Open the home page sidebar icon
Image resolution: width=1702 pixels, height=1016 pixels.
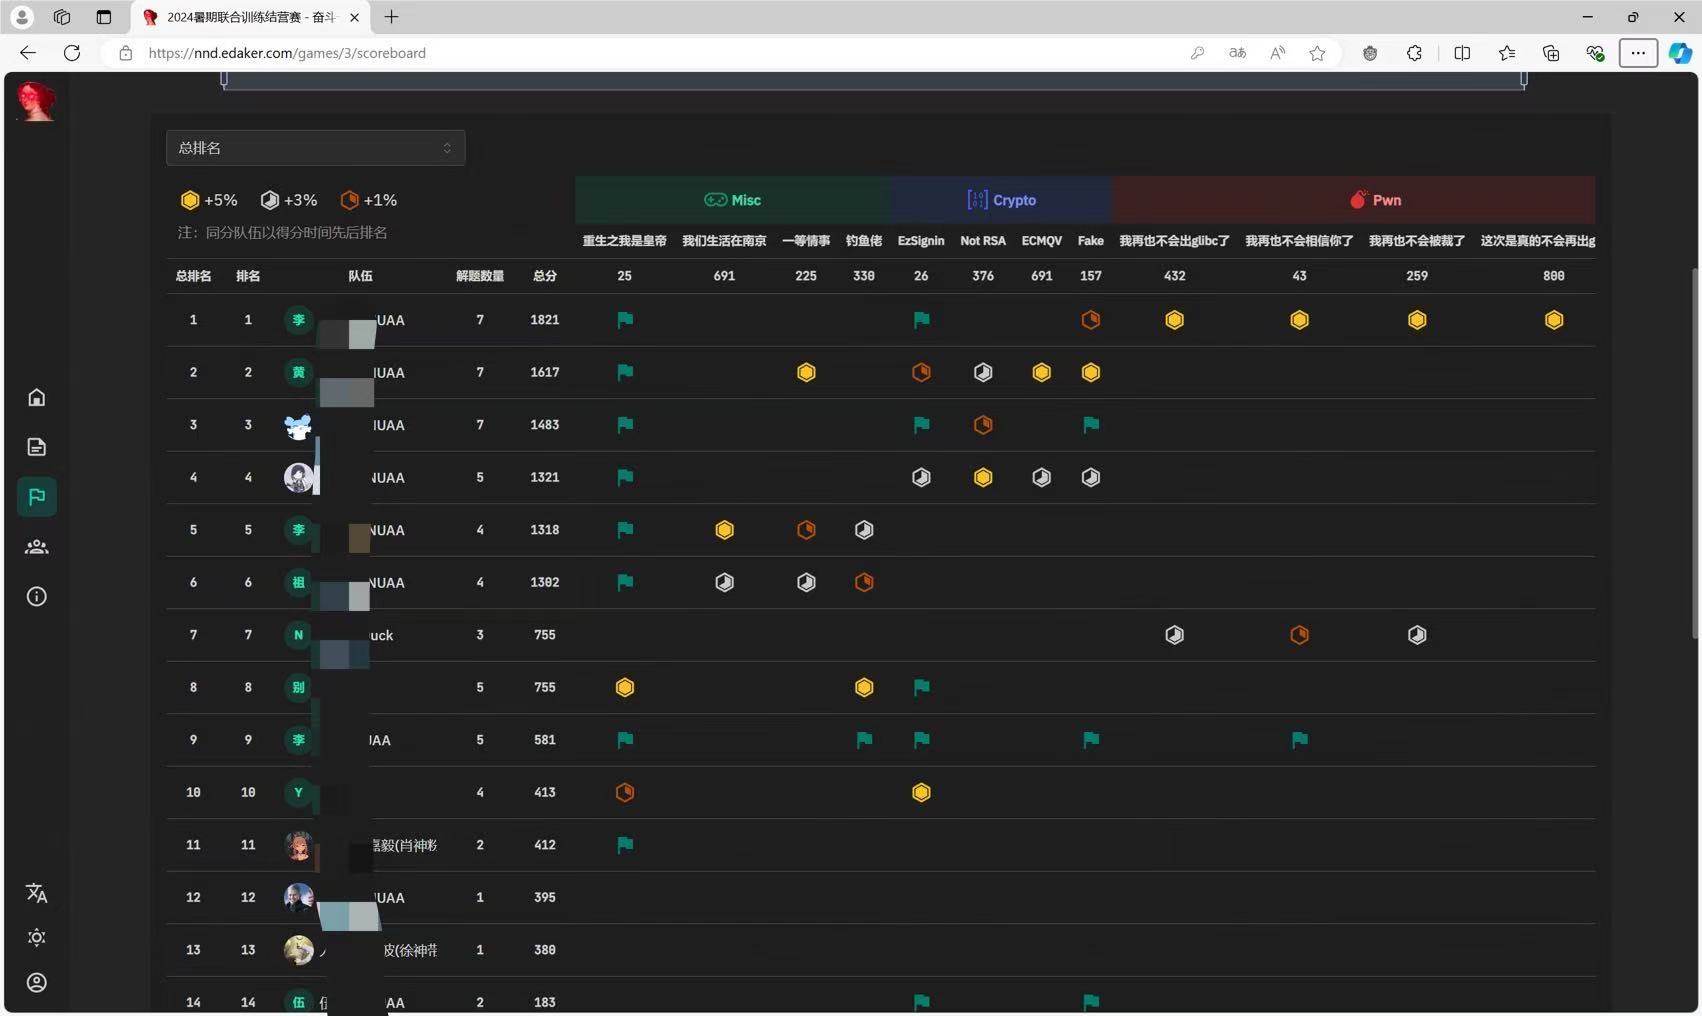pyautogui.click(x=37, y=398)
